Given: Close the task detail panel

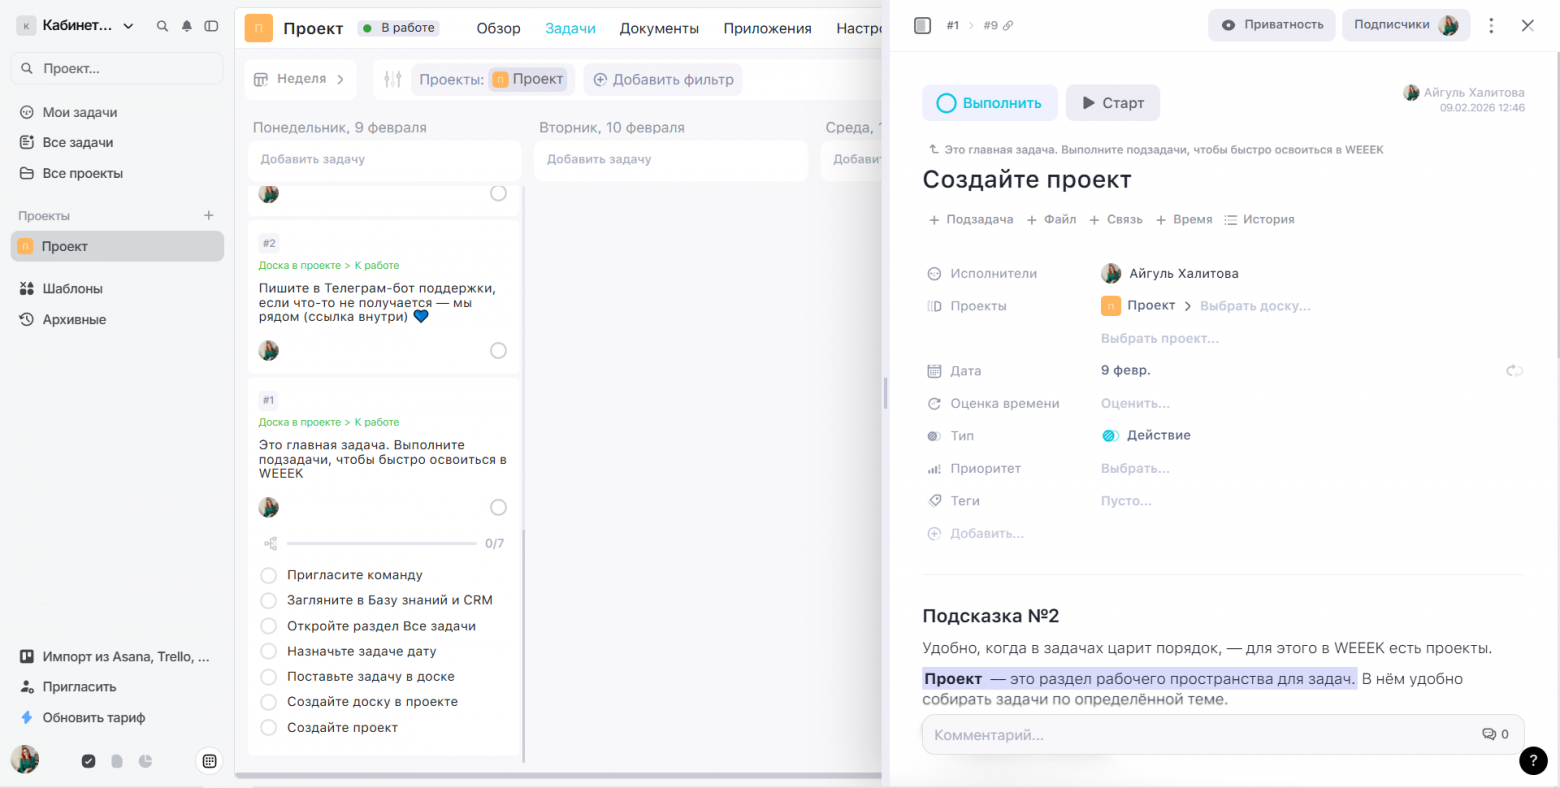Looking at the screenshot, I should 1527,26.
